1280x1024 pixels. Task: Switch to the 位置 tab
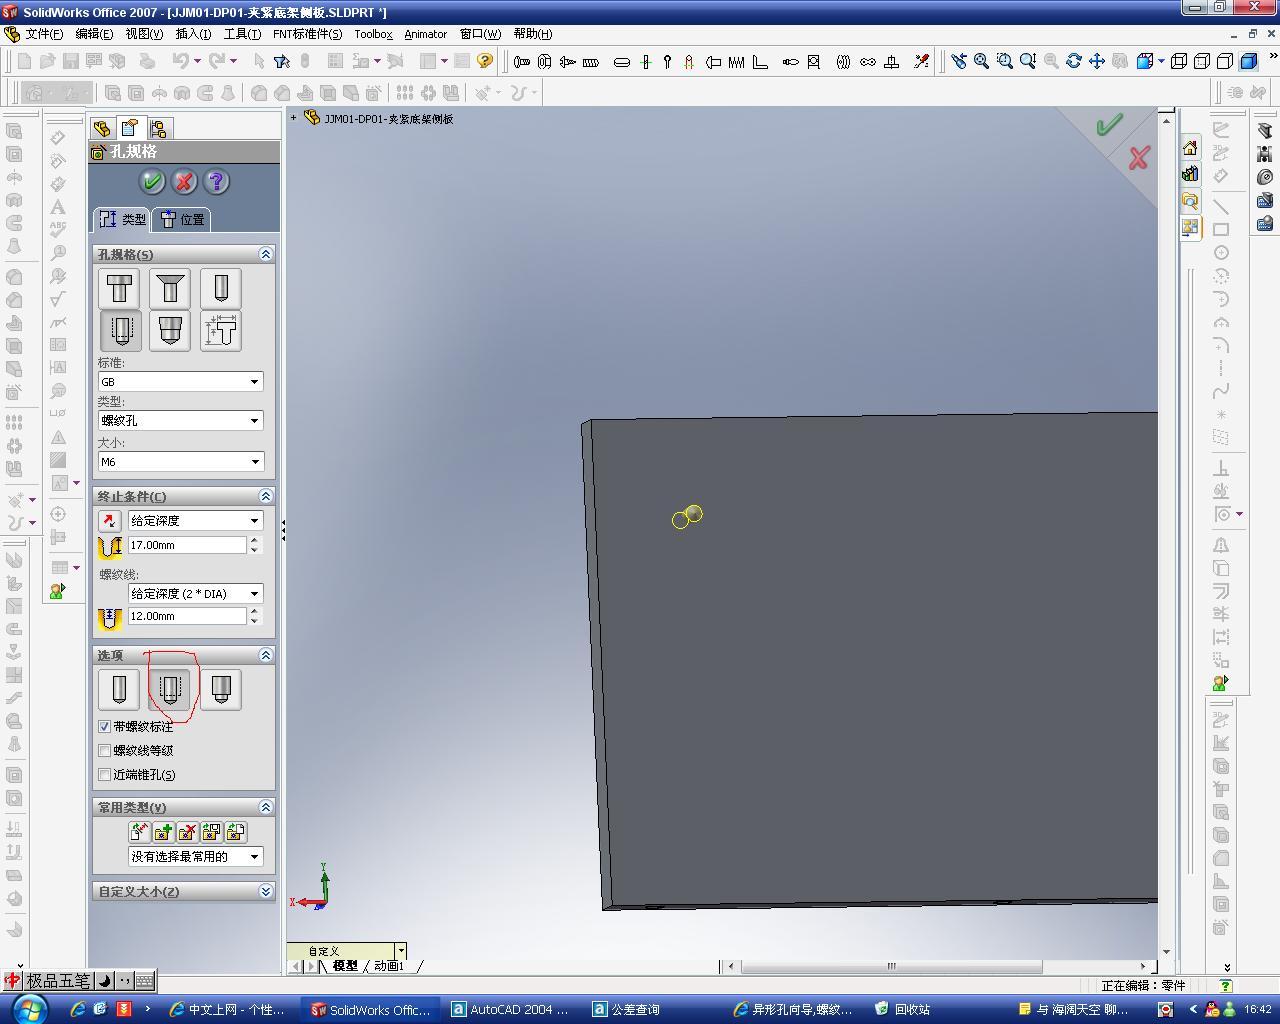point(182,219)
